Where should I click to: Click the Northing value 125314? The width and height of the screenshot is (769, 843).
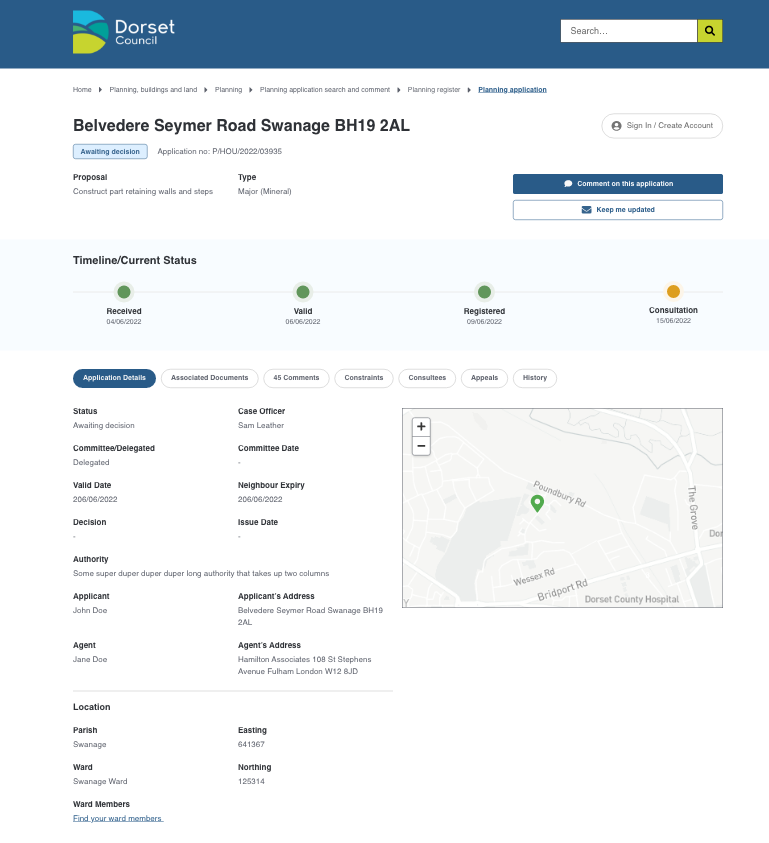click(251, 781)
